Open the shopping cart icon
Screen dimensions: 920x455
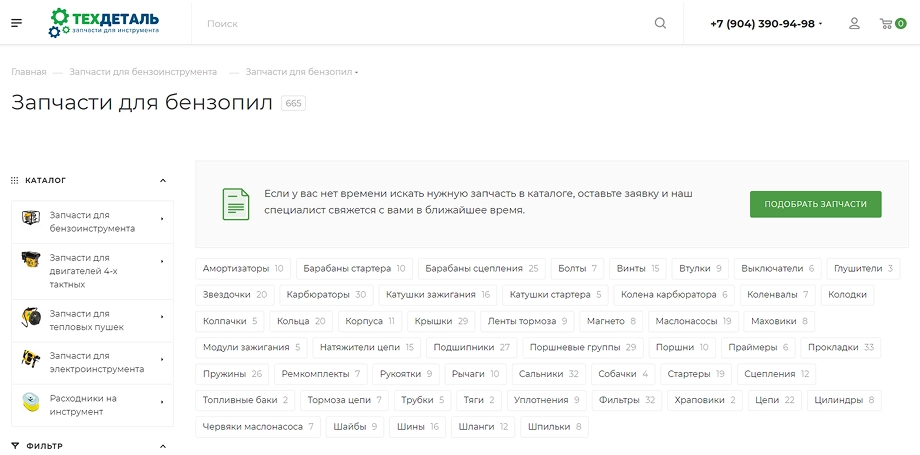pyautogui.click(x=886, y=23)
